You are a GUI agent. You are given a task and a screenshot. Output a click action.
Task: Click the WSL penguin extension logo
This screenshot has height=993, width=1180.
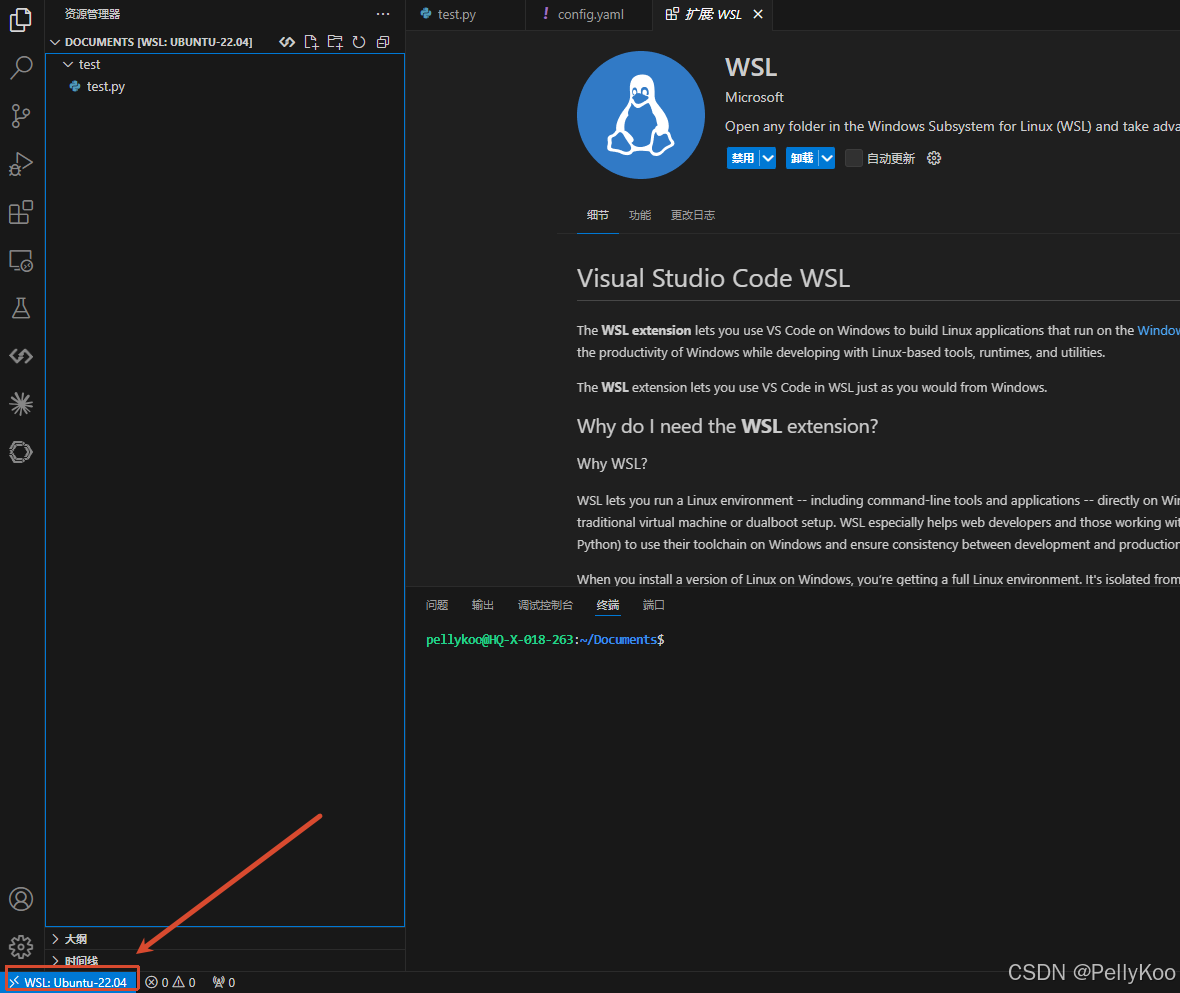[640, 115]
